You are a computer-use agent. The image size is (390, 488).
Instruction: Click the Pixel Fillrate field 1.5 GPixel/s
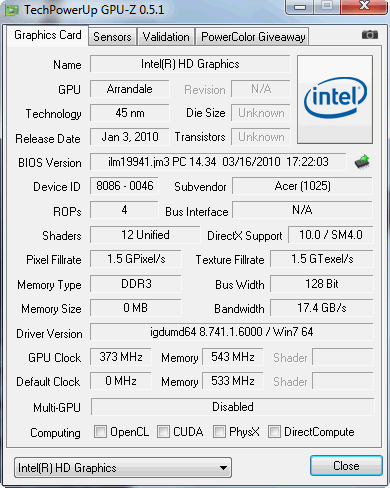pos(136,259)
